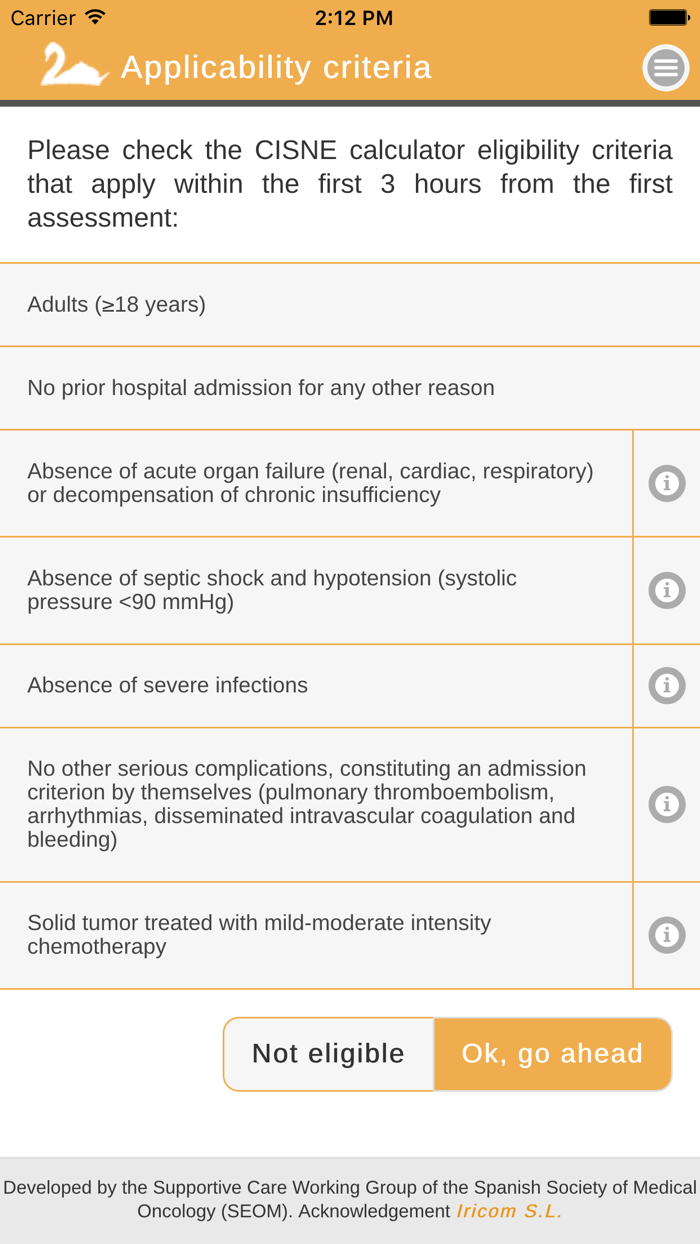Tap the Wi-Fi status icon

(x=96, y=18)
